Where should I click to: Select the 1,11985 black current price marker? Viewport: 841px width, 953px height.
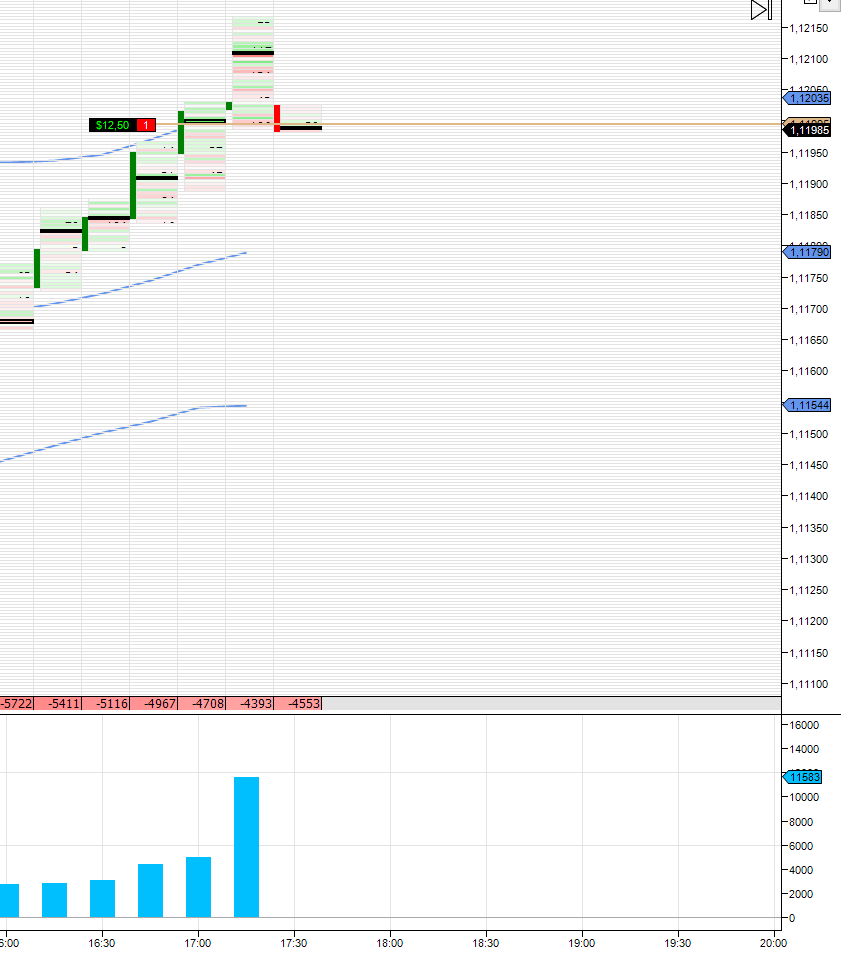pyautogui.click(x=807, y=130)
